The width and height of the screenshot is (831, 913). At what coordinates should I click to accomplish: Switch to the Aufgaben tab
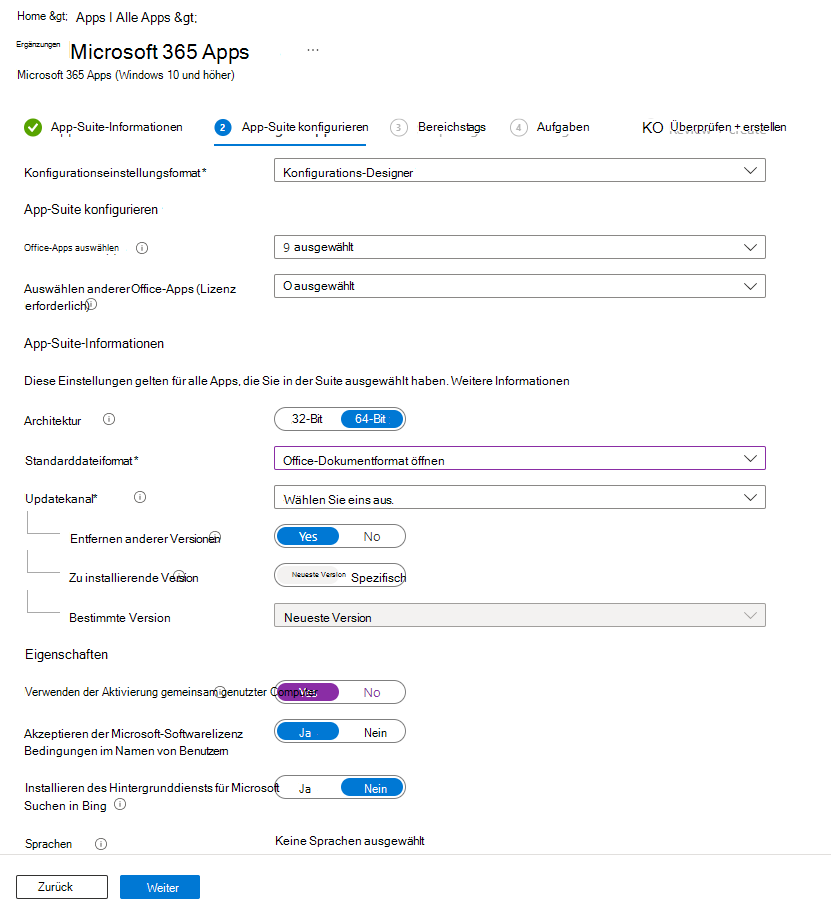coord(562,127)
